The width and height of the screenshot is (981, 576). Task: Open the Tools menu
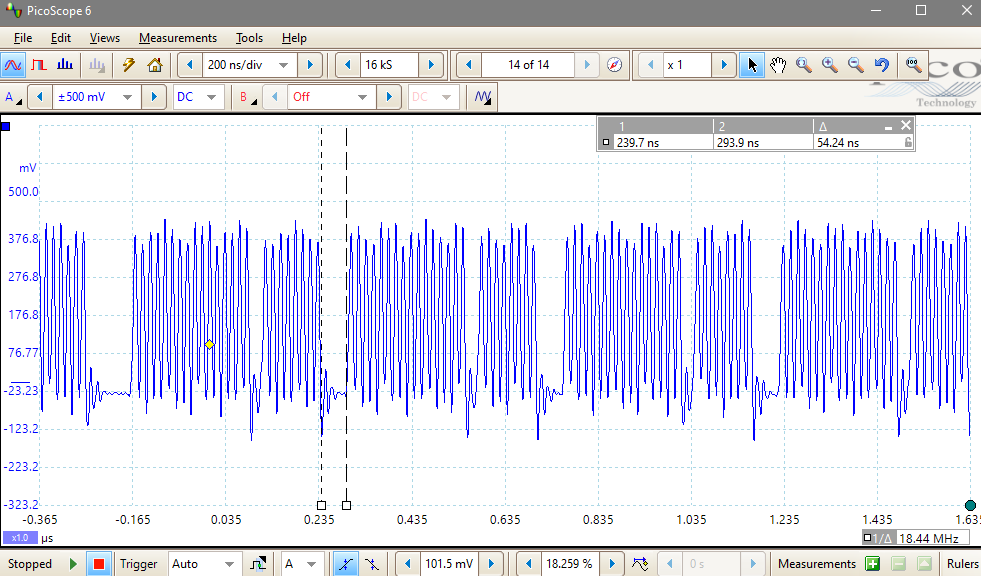(x=249, y=38)
